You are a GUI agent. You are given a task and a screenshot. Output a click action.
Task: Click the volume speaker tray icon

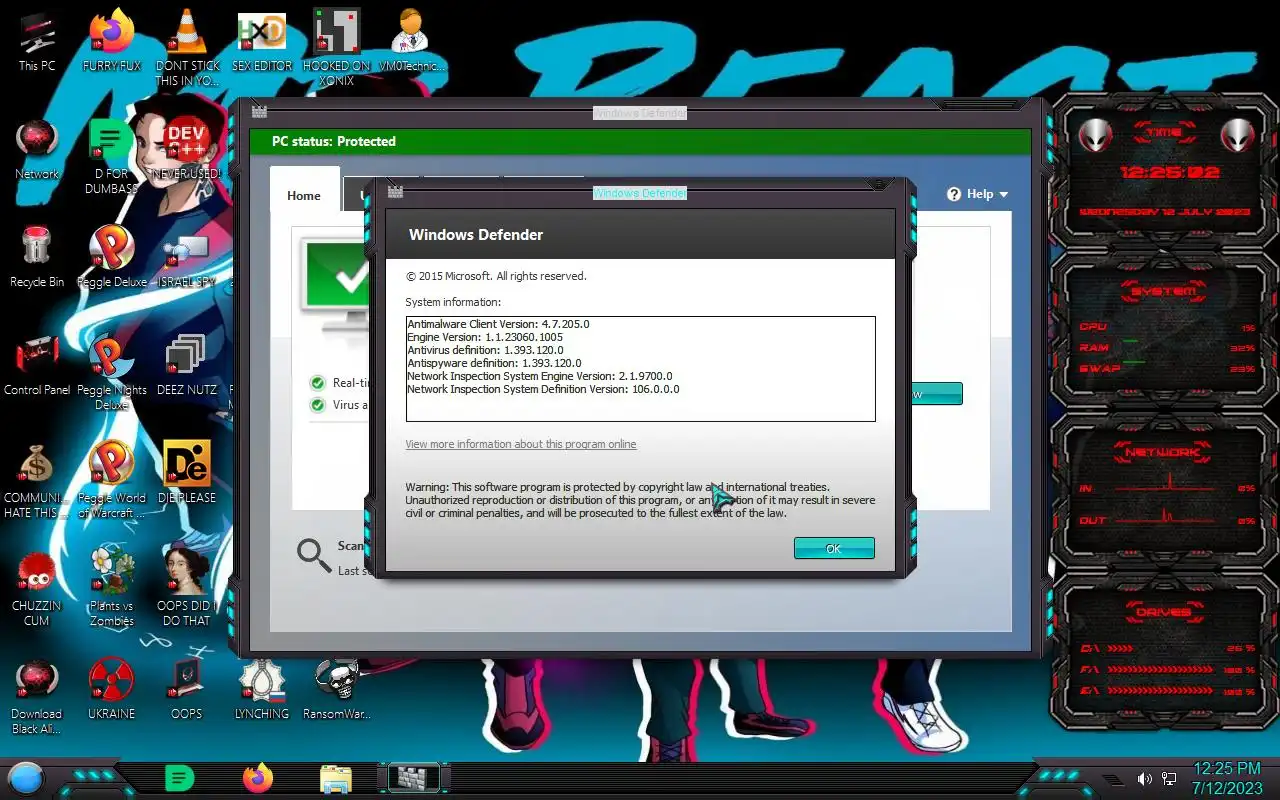(1146, 778)
